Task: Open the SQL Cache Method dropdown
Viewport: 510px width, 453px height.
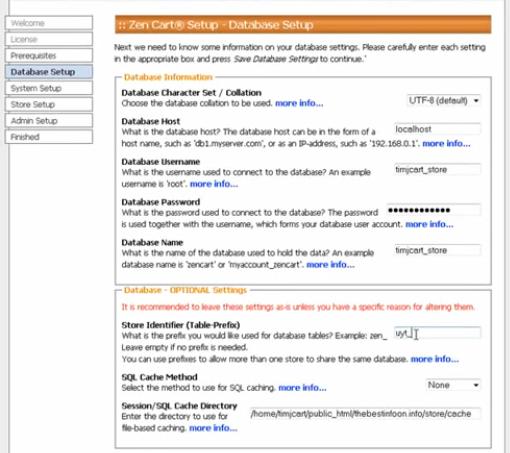Action: click(453, 385)
